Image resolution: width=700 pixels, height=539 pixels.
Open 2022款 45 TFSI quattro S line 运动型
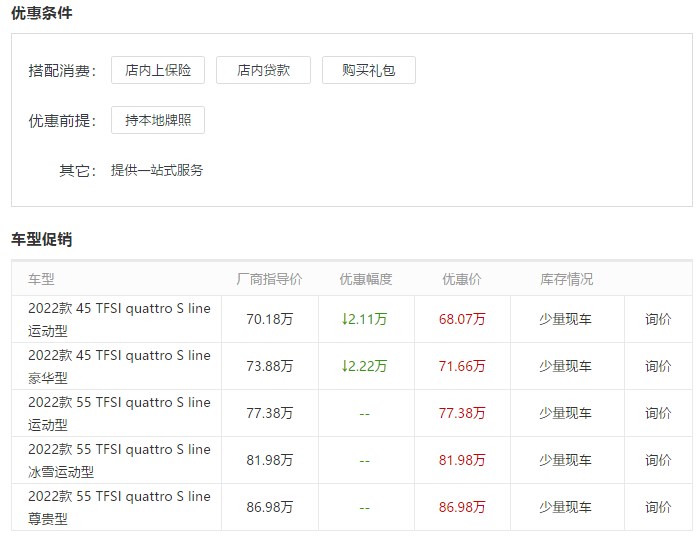(119, 320)
